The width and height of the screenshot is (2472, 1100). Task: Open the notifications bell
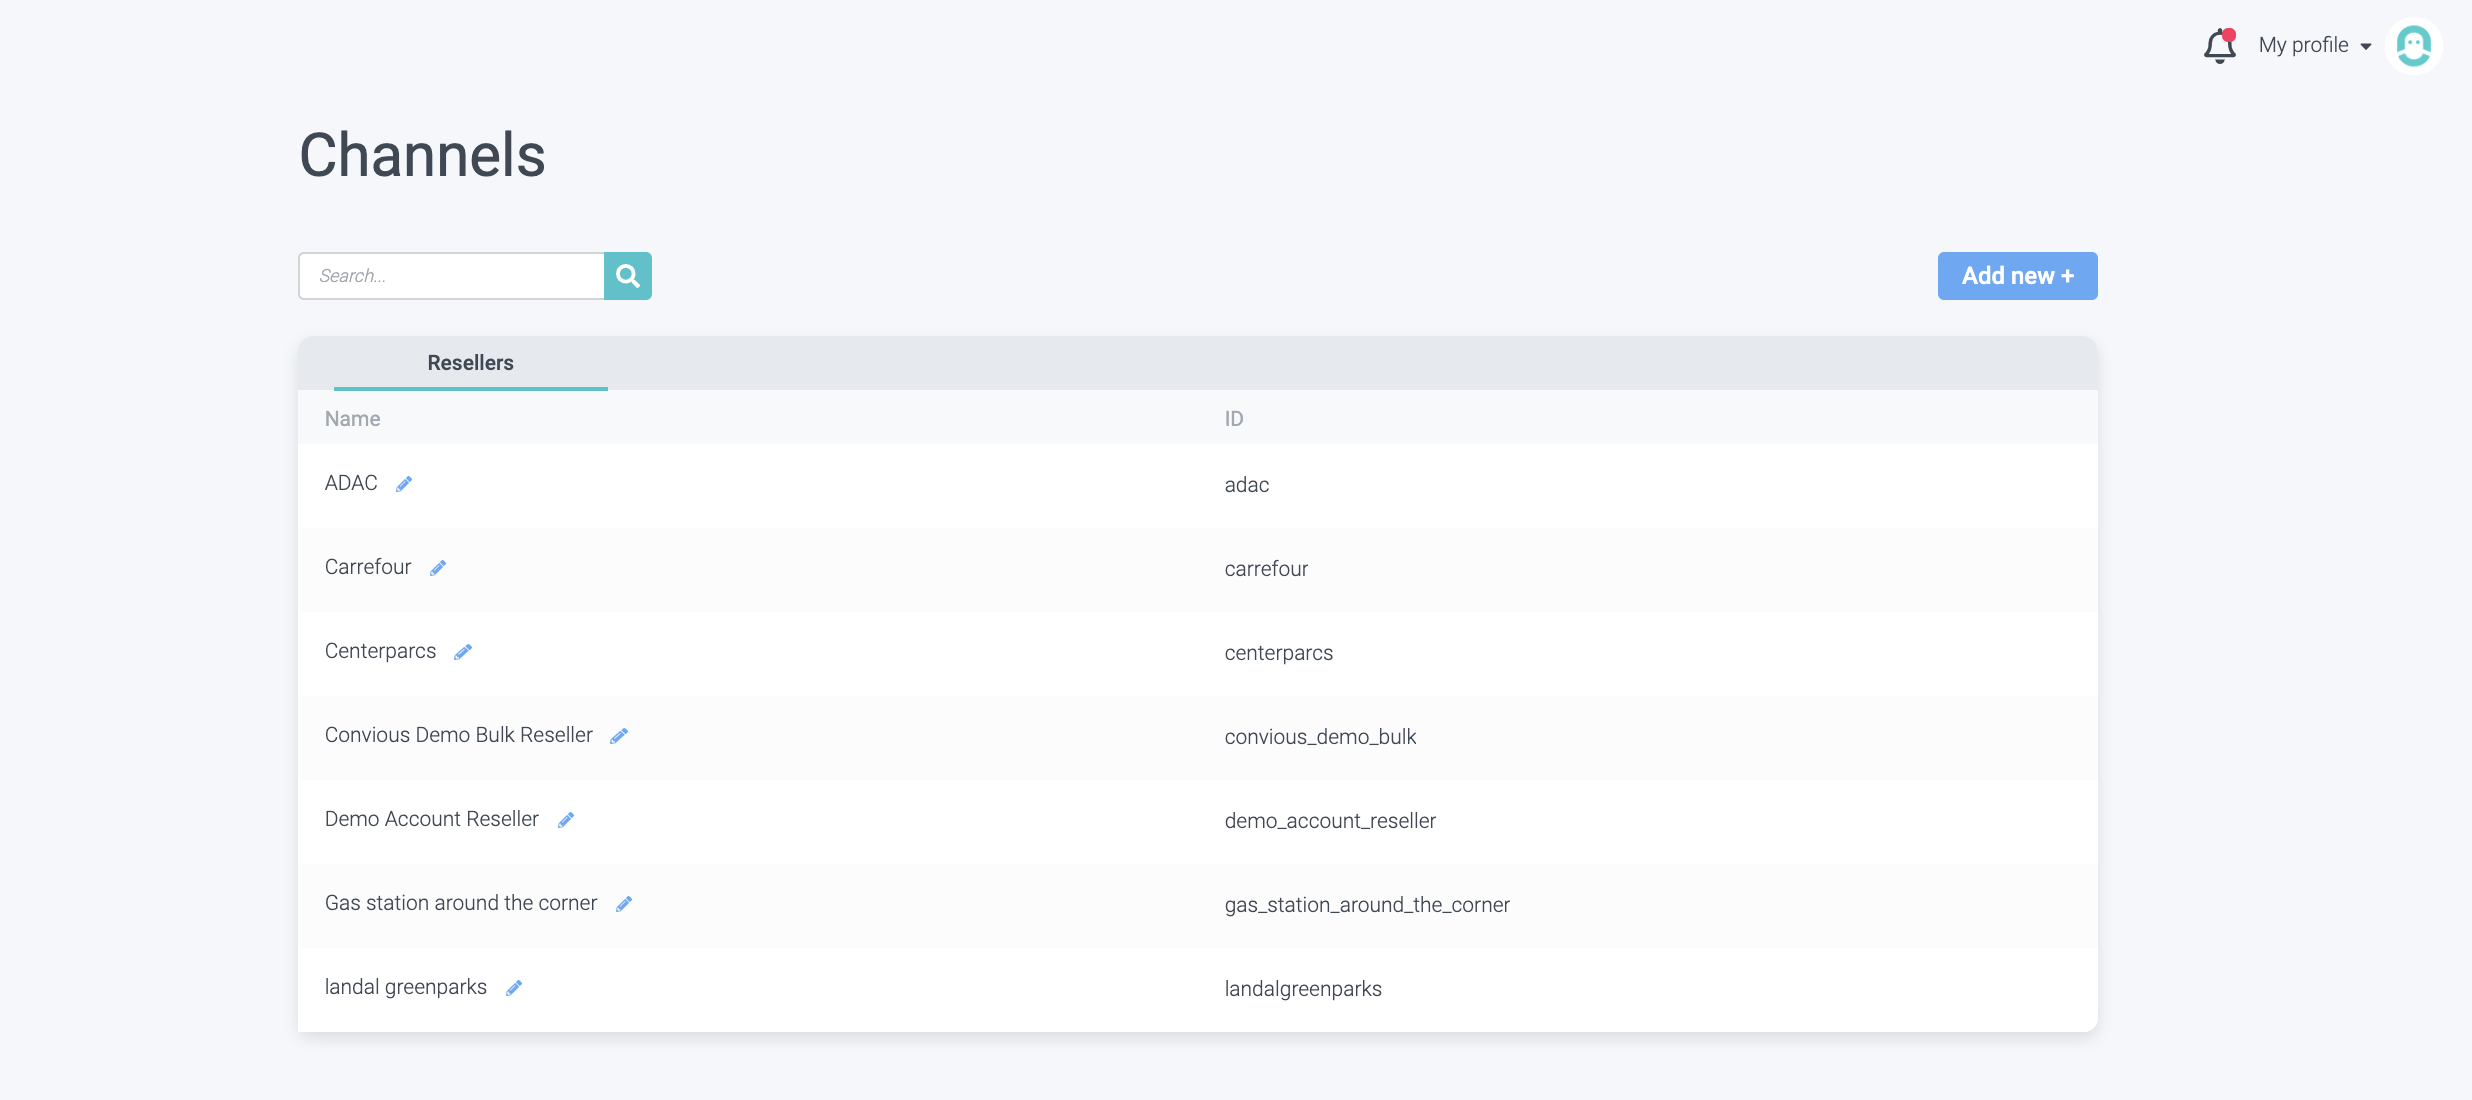(x=2219, y=46)
